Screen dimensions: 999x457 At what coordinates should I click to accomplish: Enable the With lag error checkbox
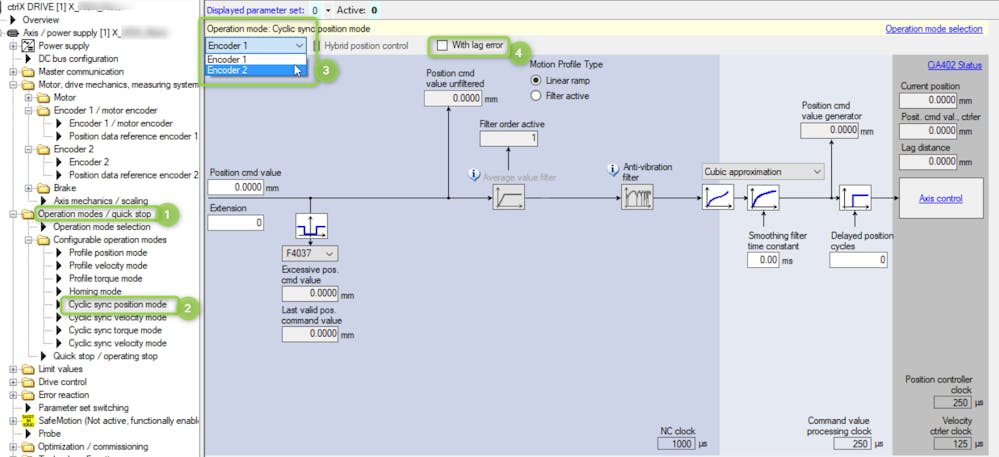(442, 46)
